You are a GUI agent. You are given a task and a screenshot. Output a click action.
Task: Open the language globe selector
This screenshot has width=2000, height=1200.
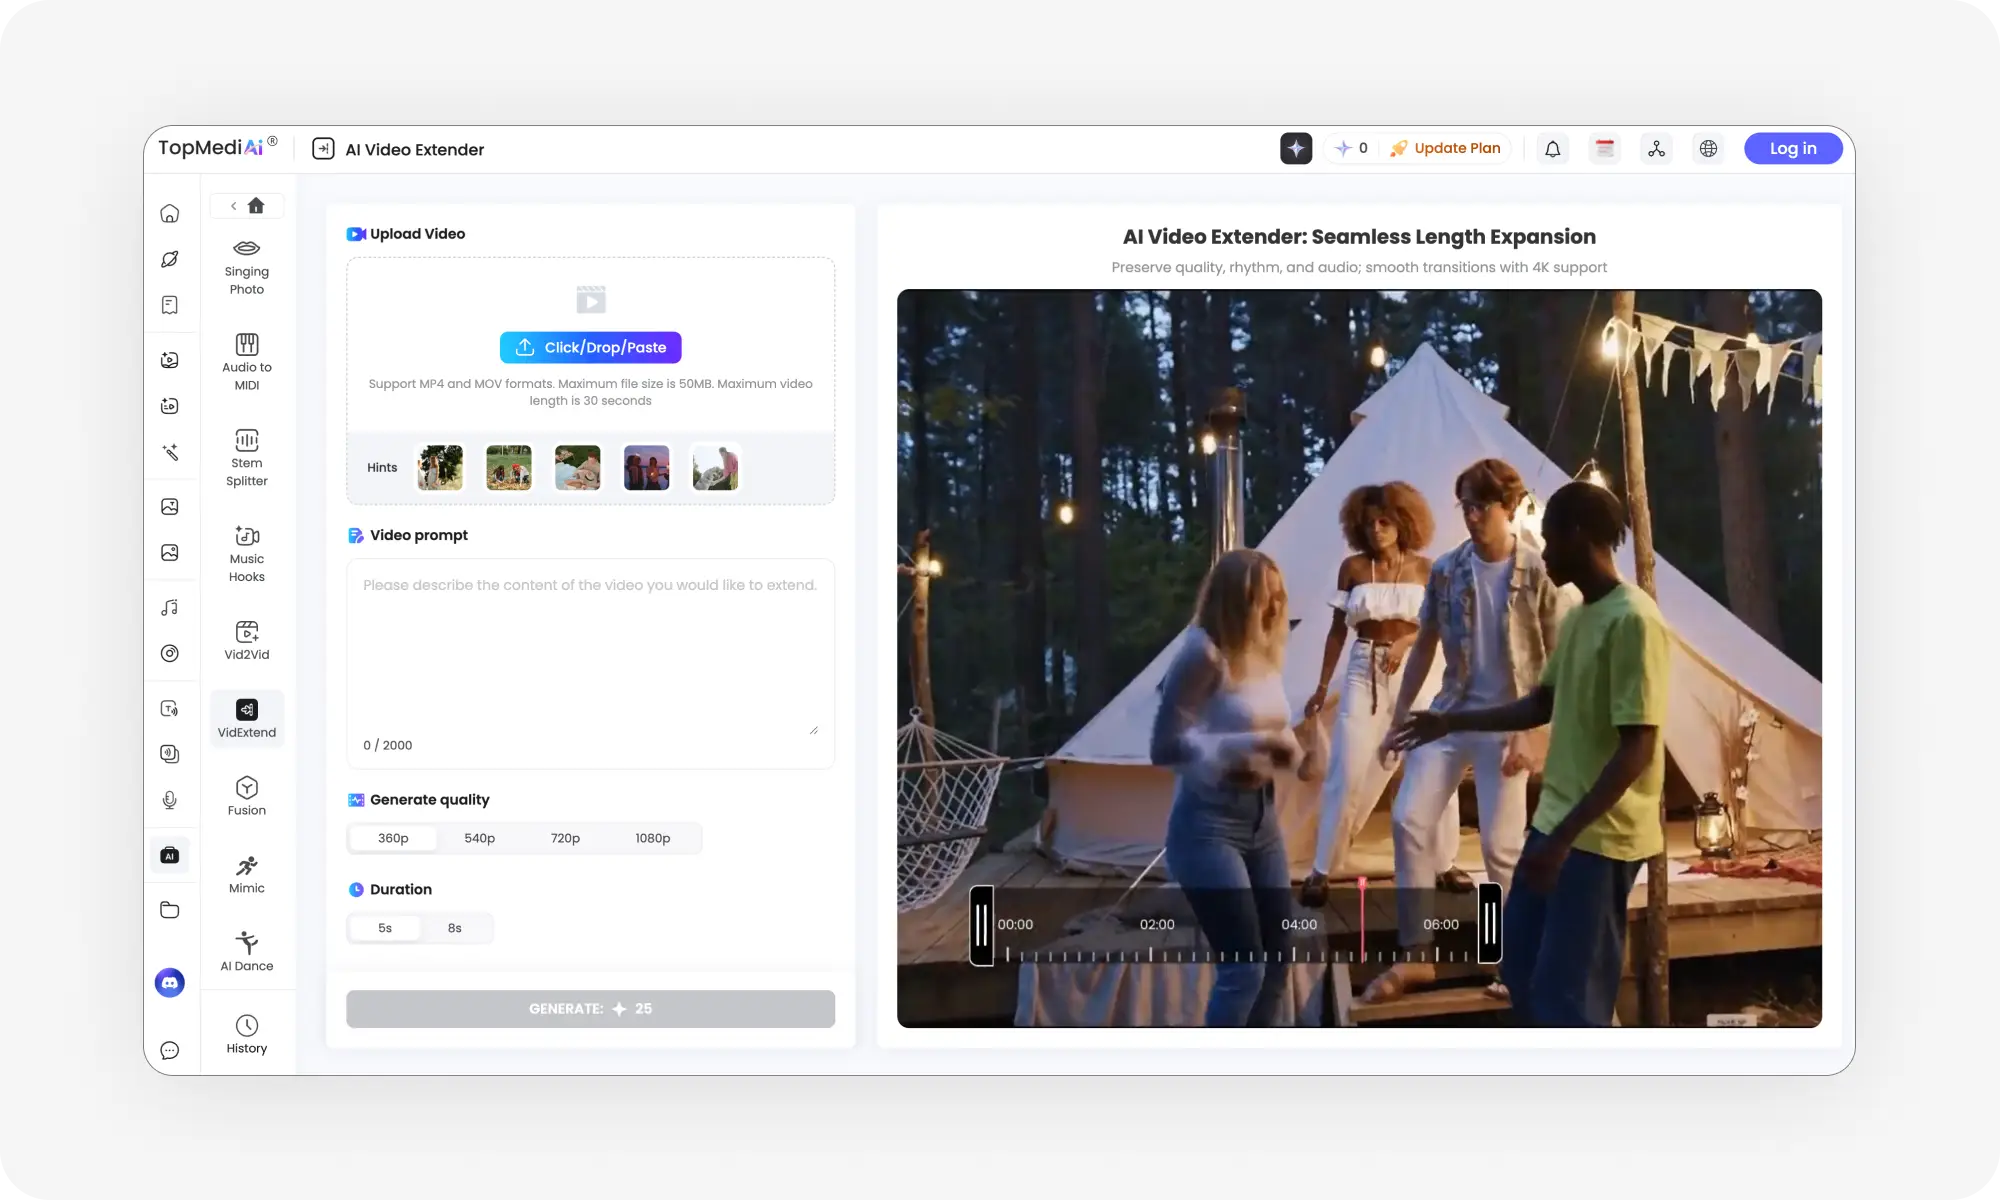coord(1708,148)
